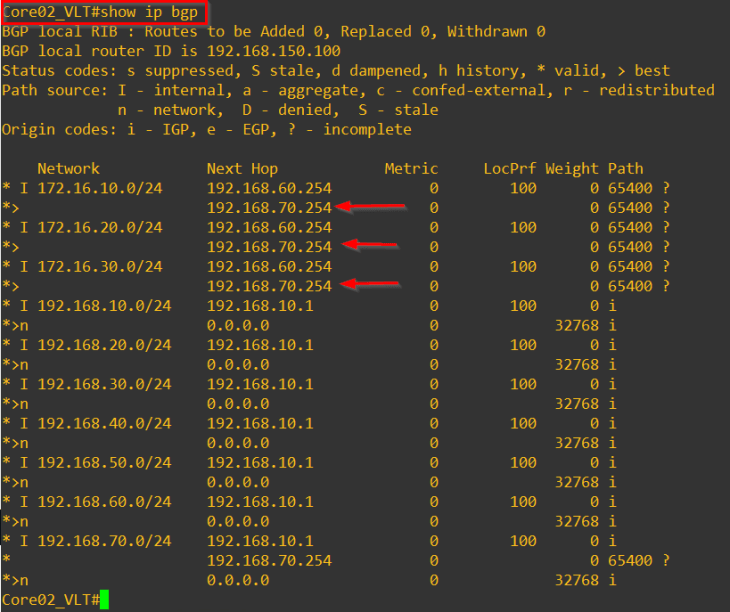Image resolution: width=730 pixels, height=612 pixels.
Task: Click the LocPrf column header
Action: tap(510, 168)
